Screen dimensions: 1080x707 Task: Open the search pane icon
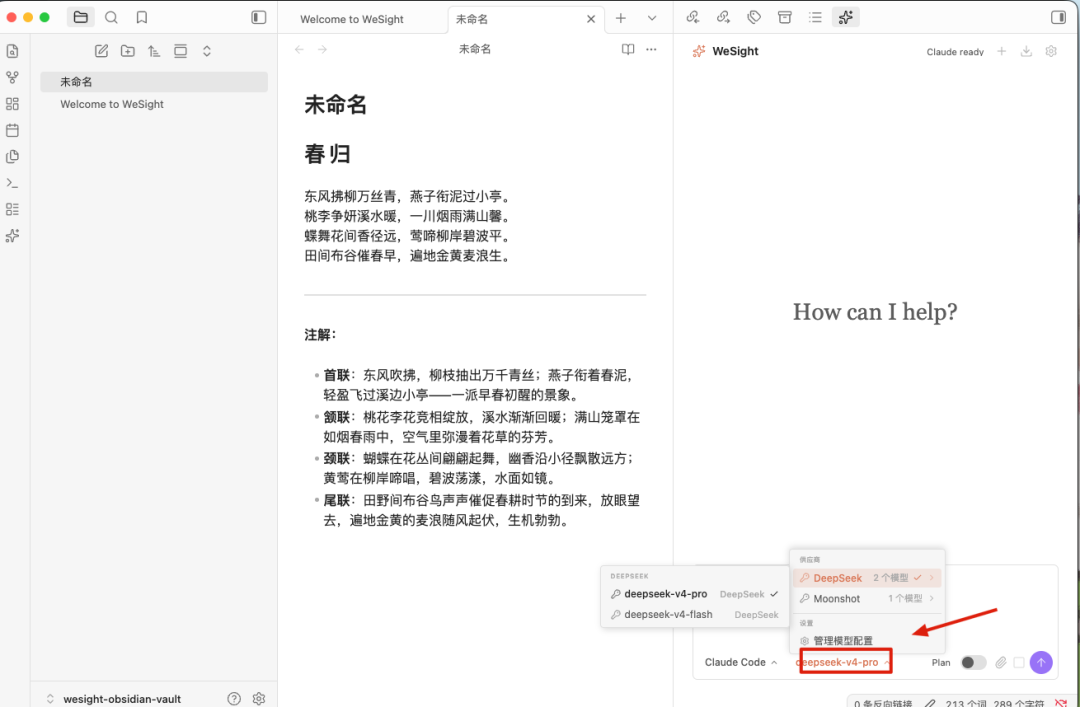pyautogui.click(x=111, y=17)
